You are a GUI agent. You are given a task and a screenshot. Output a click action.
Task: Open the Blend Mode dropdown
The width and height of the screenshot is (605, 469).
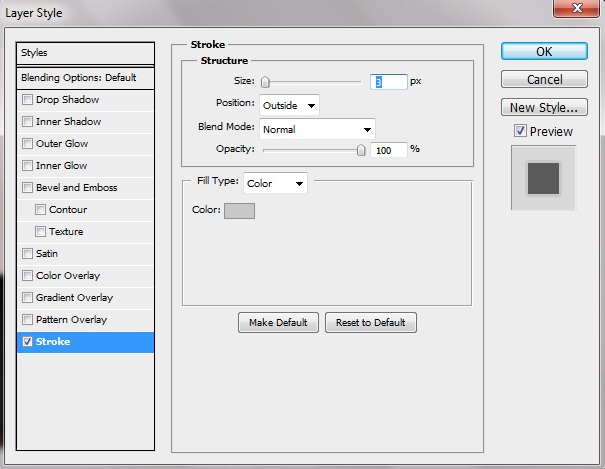(317, 129)
